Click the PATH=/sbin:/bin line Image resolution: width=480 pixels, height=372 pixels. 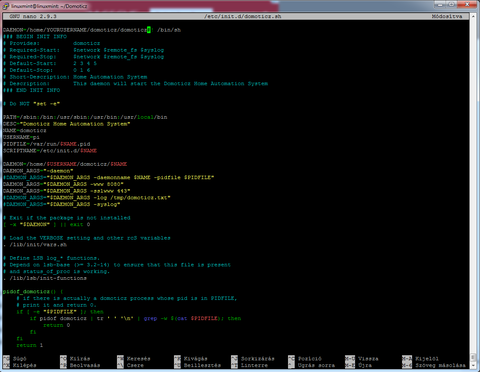[x=85, y=117]
